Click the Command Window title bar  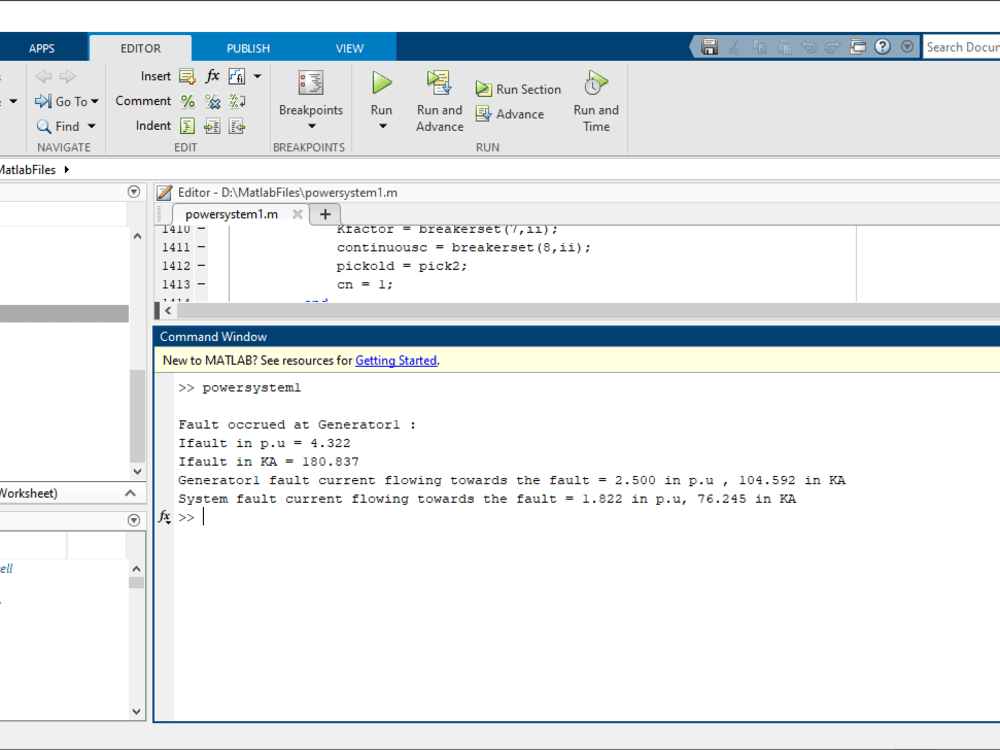coord(577,337)
